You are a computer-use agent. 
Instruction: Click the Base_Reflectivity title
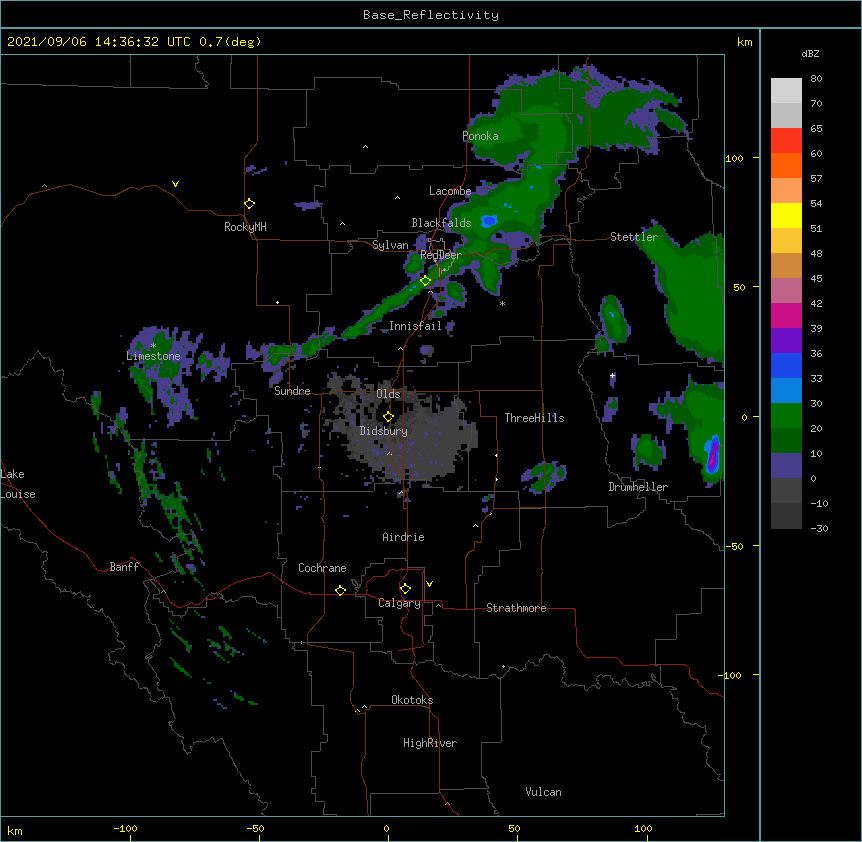pos(431,15)
